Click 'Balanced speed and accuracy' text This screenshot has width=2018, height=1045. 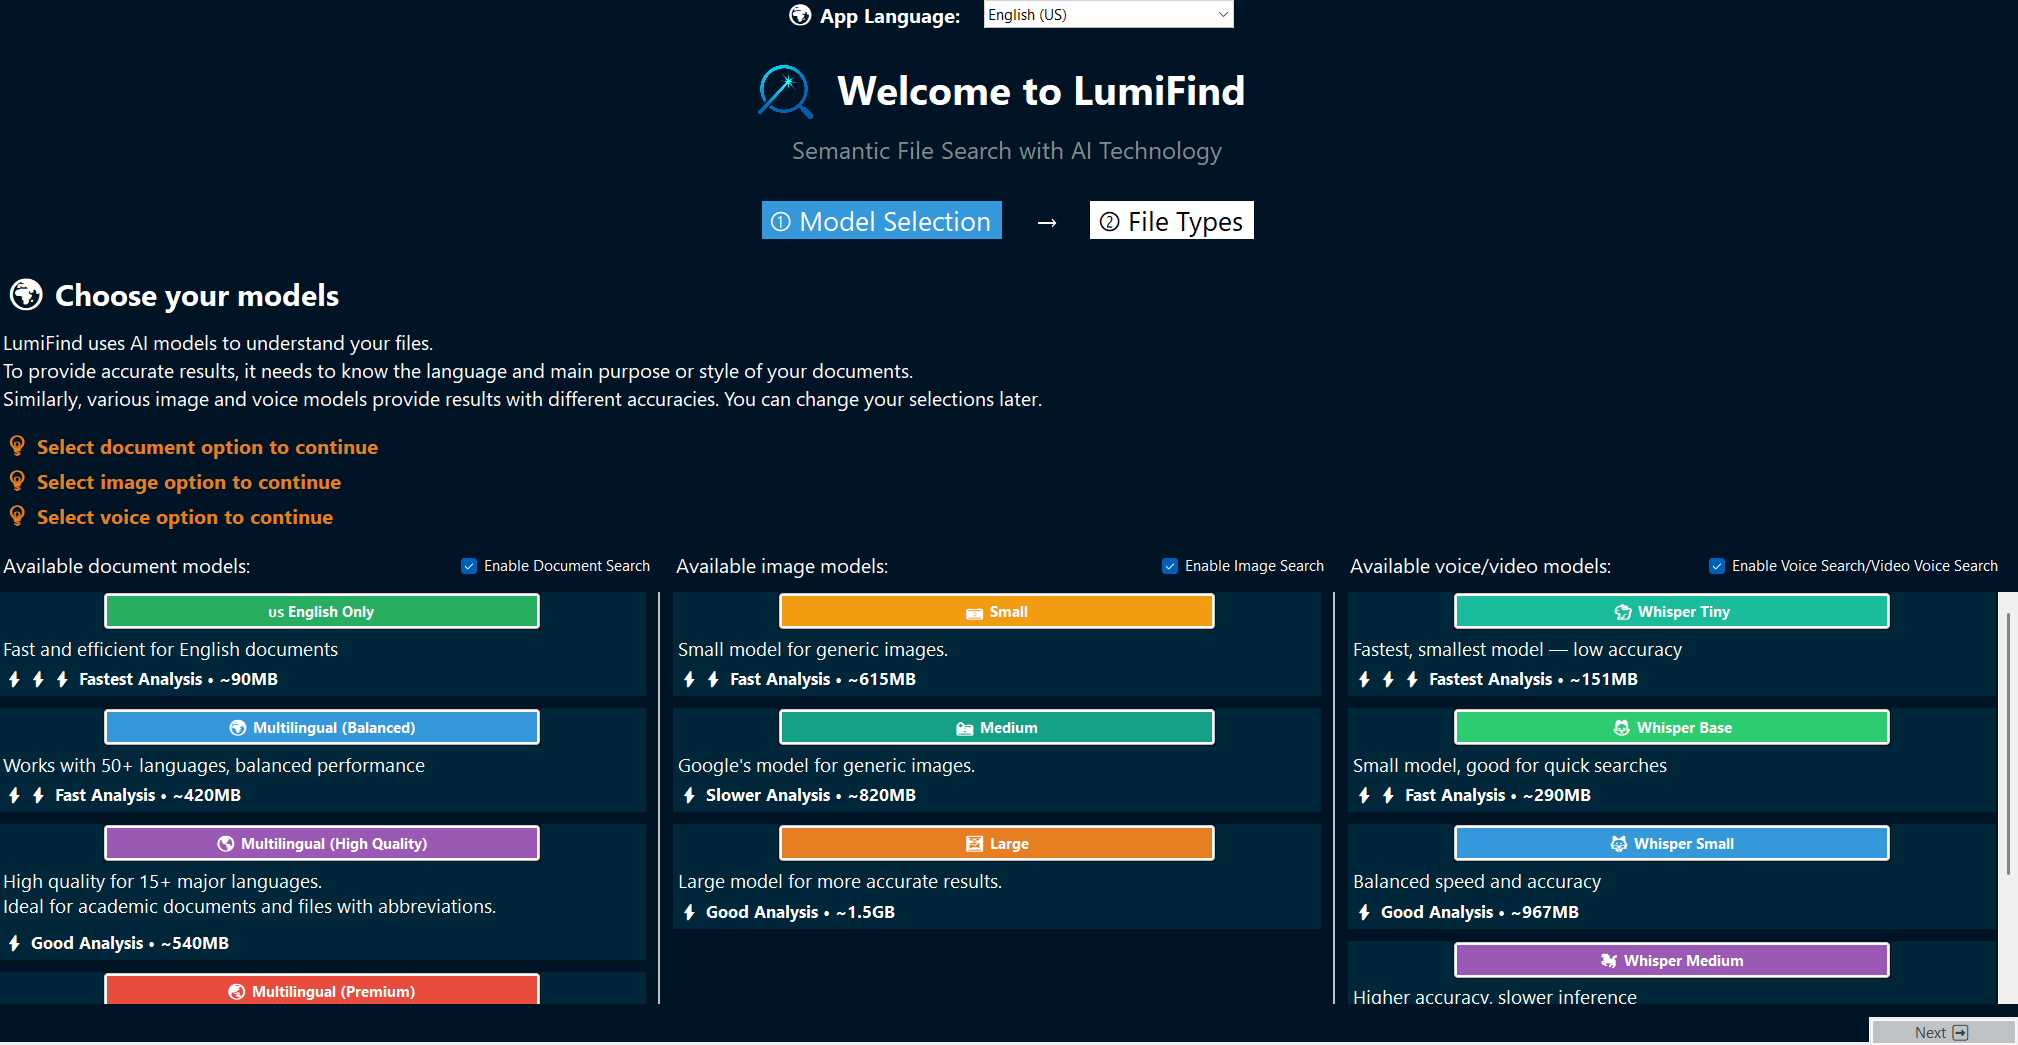[x=1477, y=881]
